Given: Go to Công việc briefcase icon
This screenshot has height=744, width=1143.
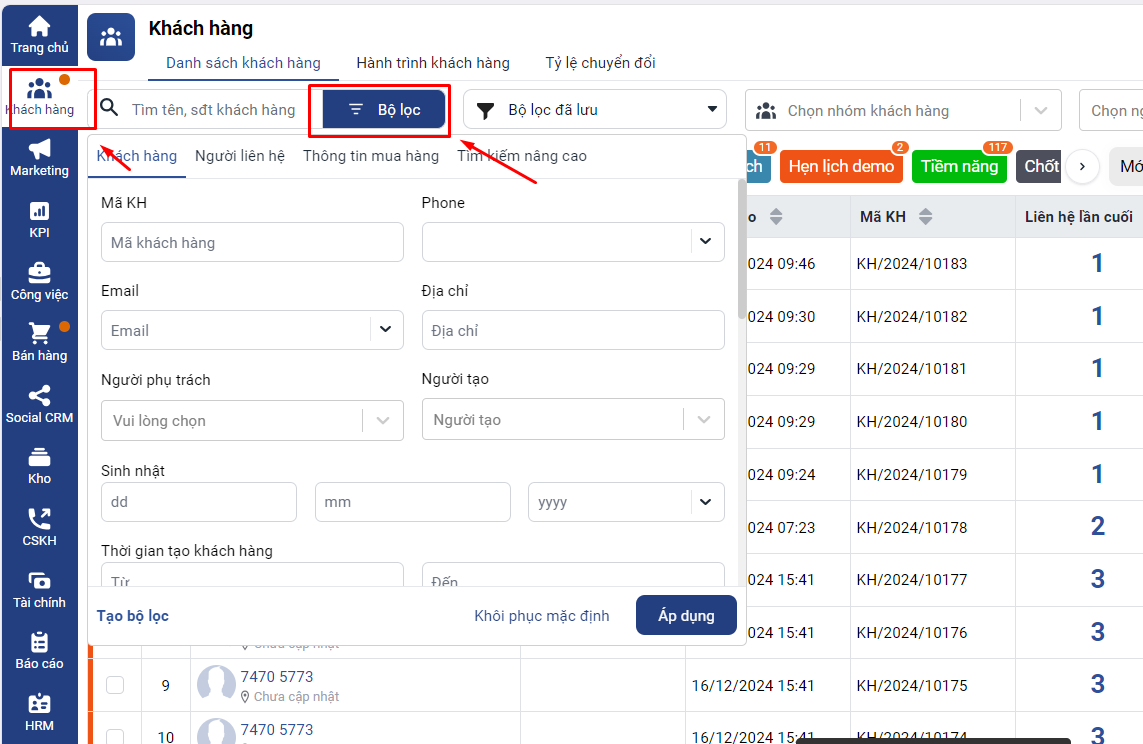Looking at the screenshot, I should 39,273.
